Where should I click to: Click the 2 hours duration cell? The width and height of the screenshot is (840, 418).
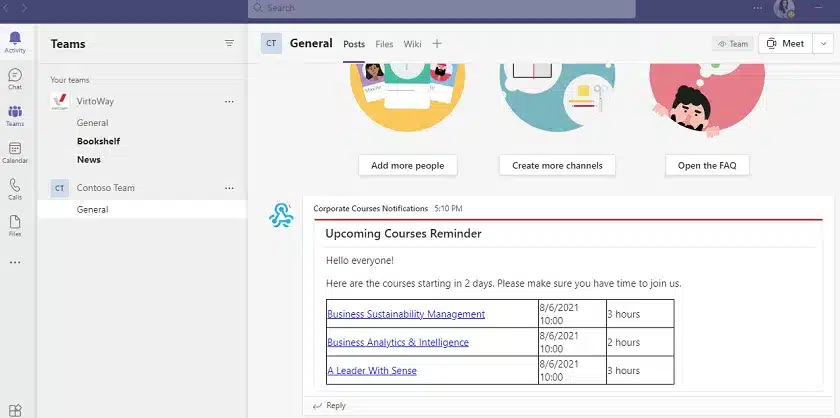click(x=640, y=342)
